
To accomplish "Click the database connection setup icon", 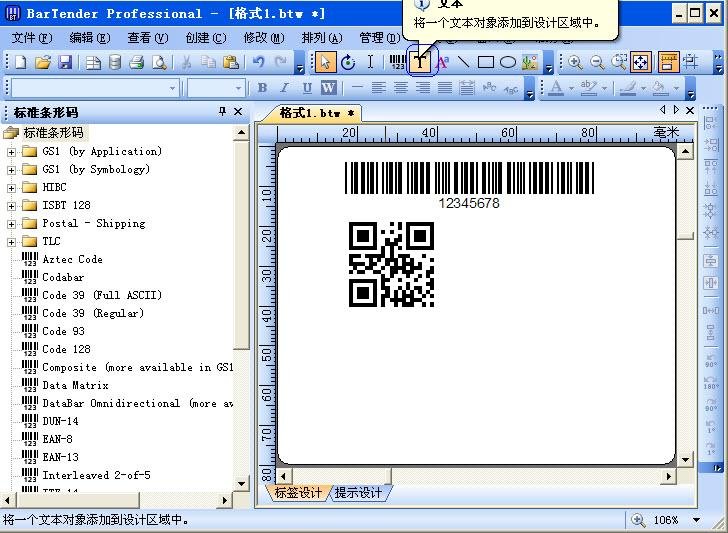I will 115,62.
